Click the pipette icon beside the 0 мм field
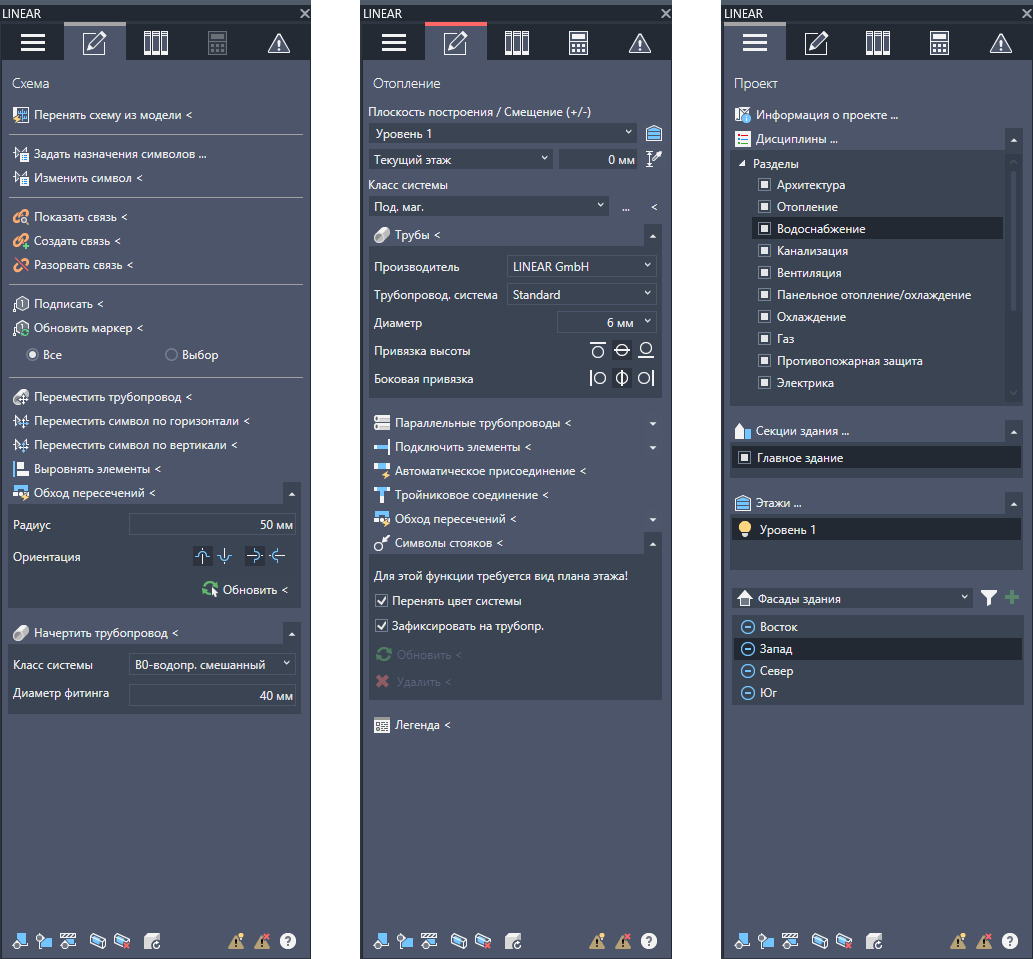This screenshot has height=959, width=1033. (655, 159)
